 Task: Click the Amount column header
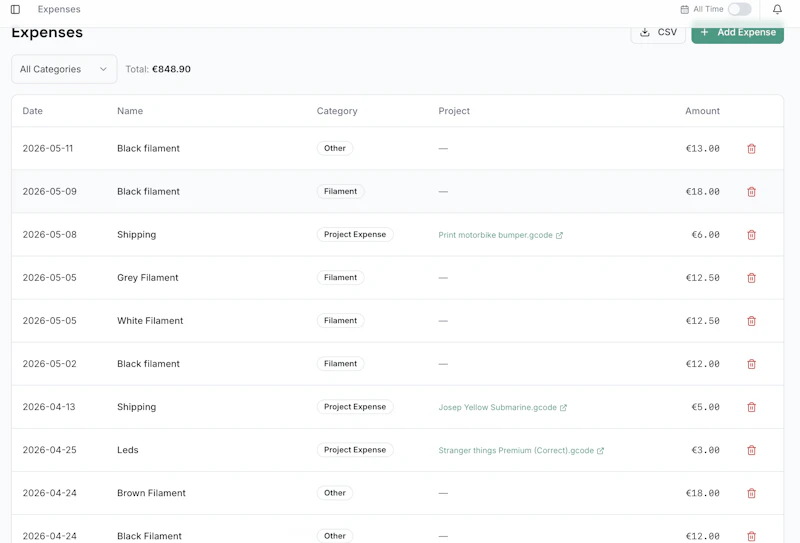[702, 111]
